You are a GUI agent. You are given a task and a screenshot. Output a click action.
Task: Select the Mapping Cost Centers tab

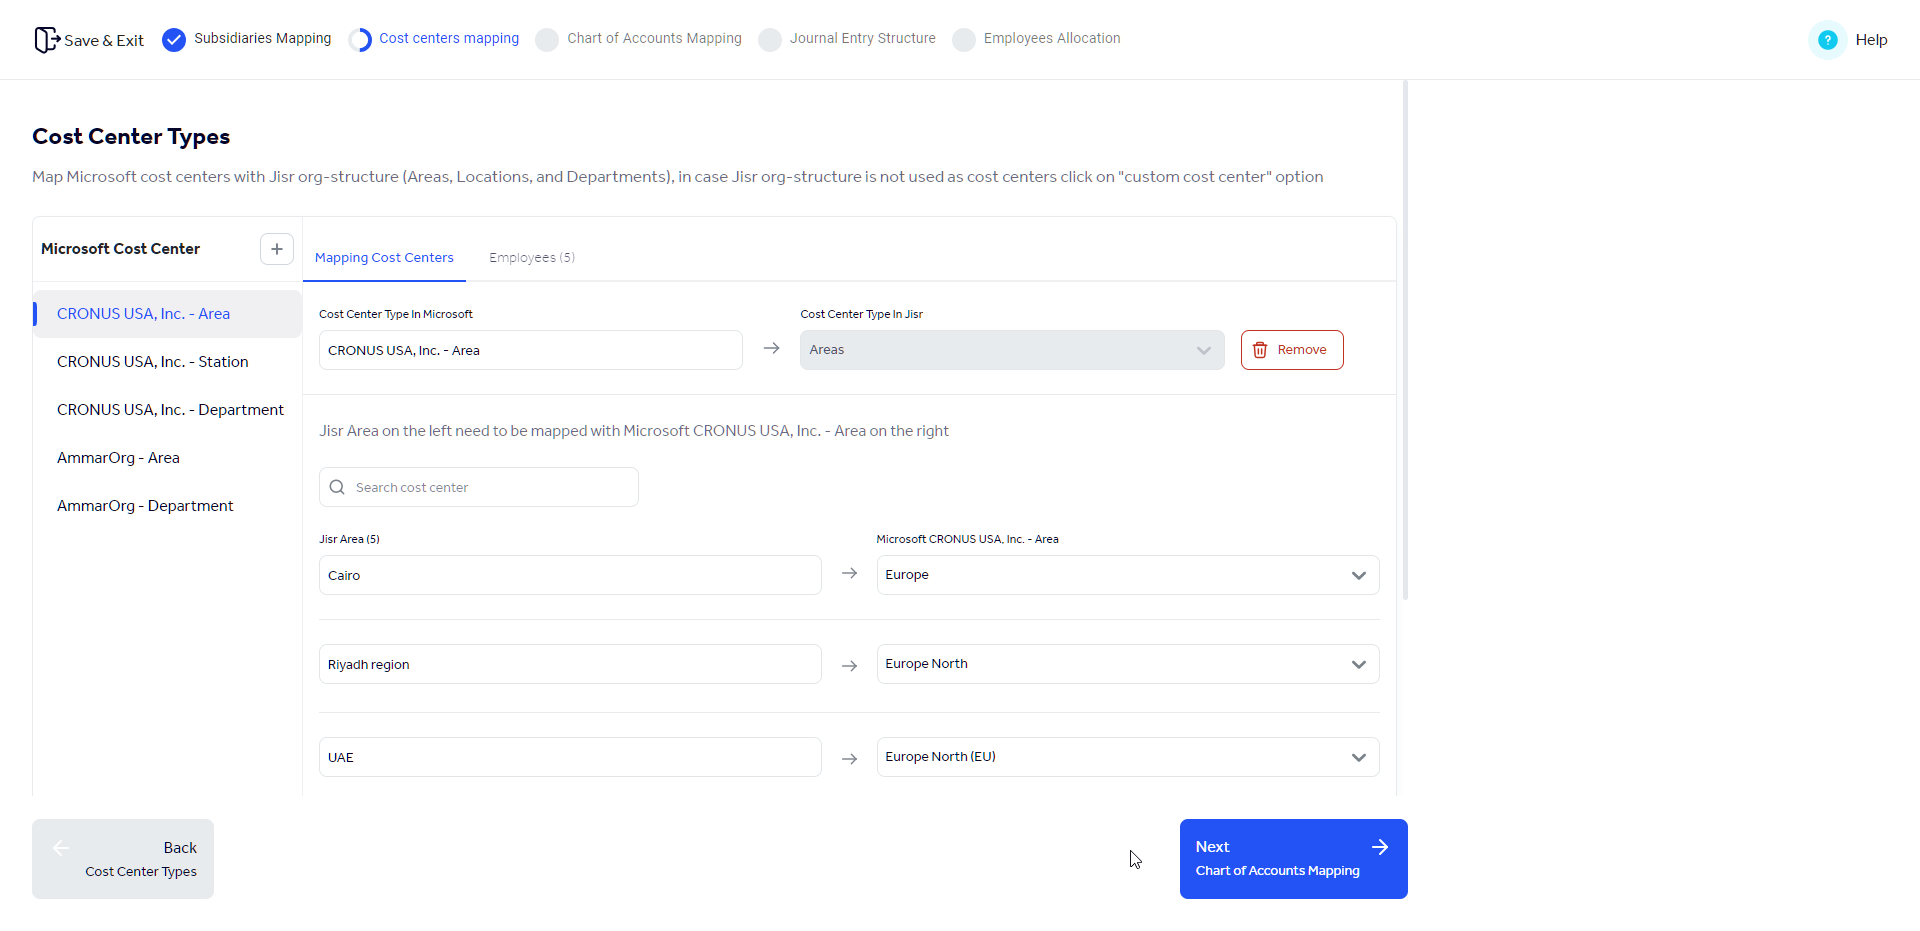[x=384, y=257]
